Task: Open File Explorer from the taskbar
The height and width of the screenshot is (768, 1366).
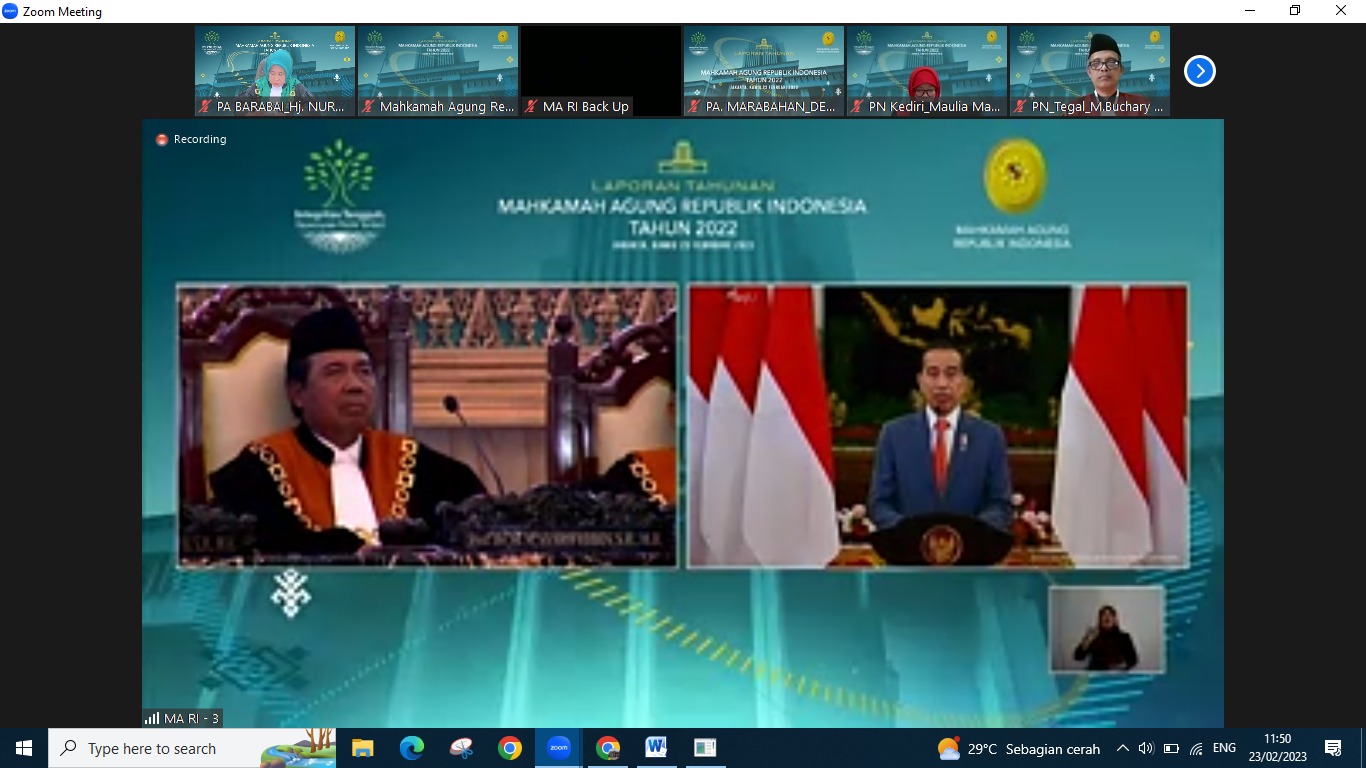Action: 362,748
